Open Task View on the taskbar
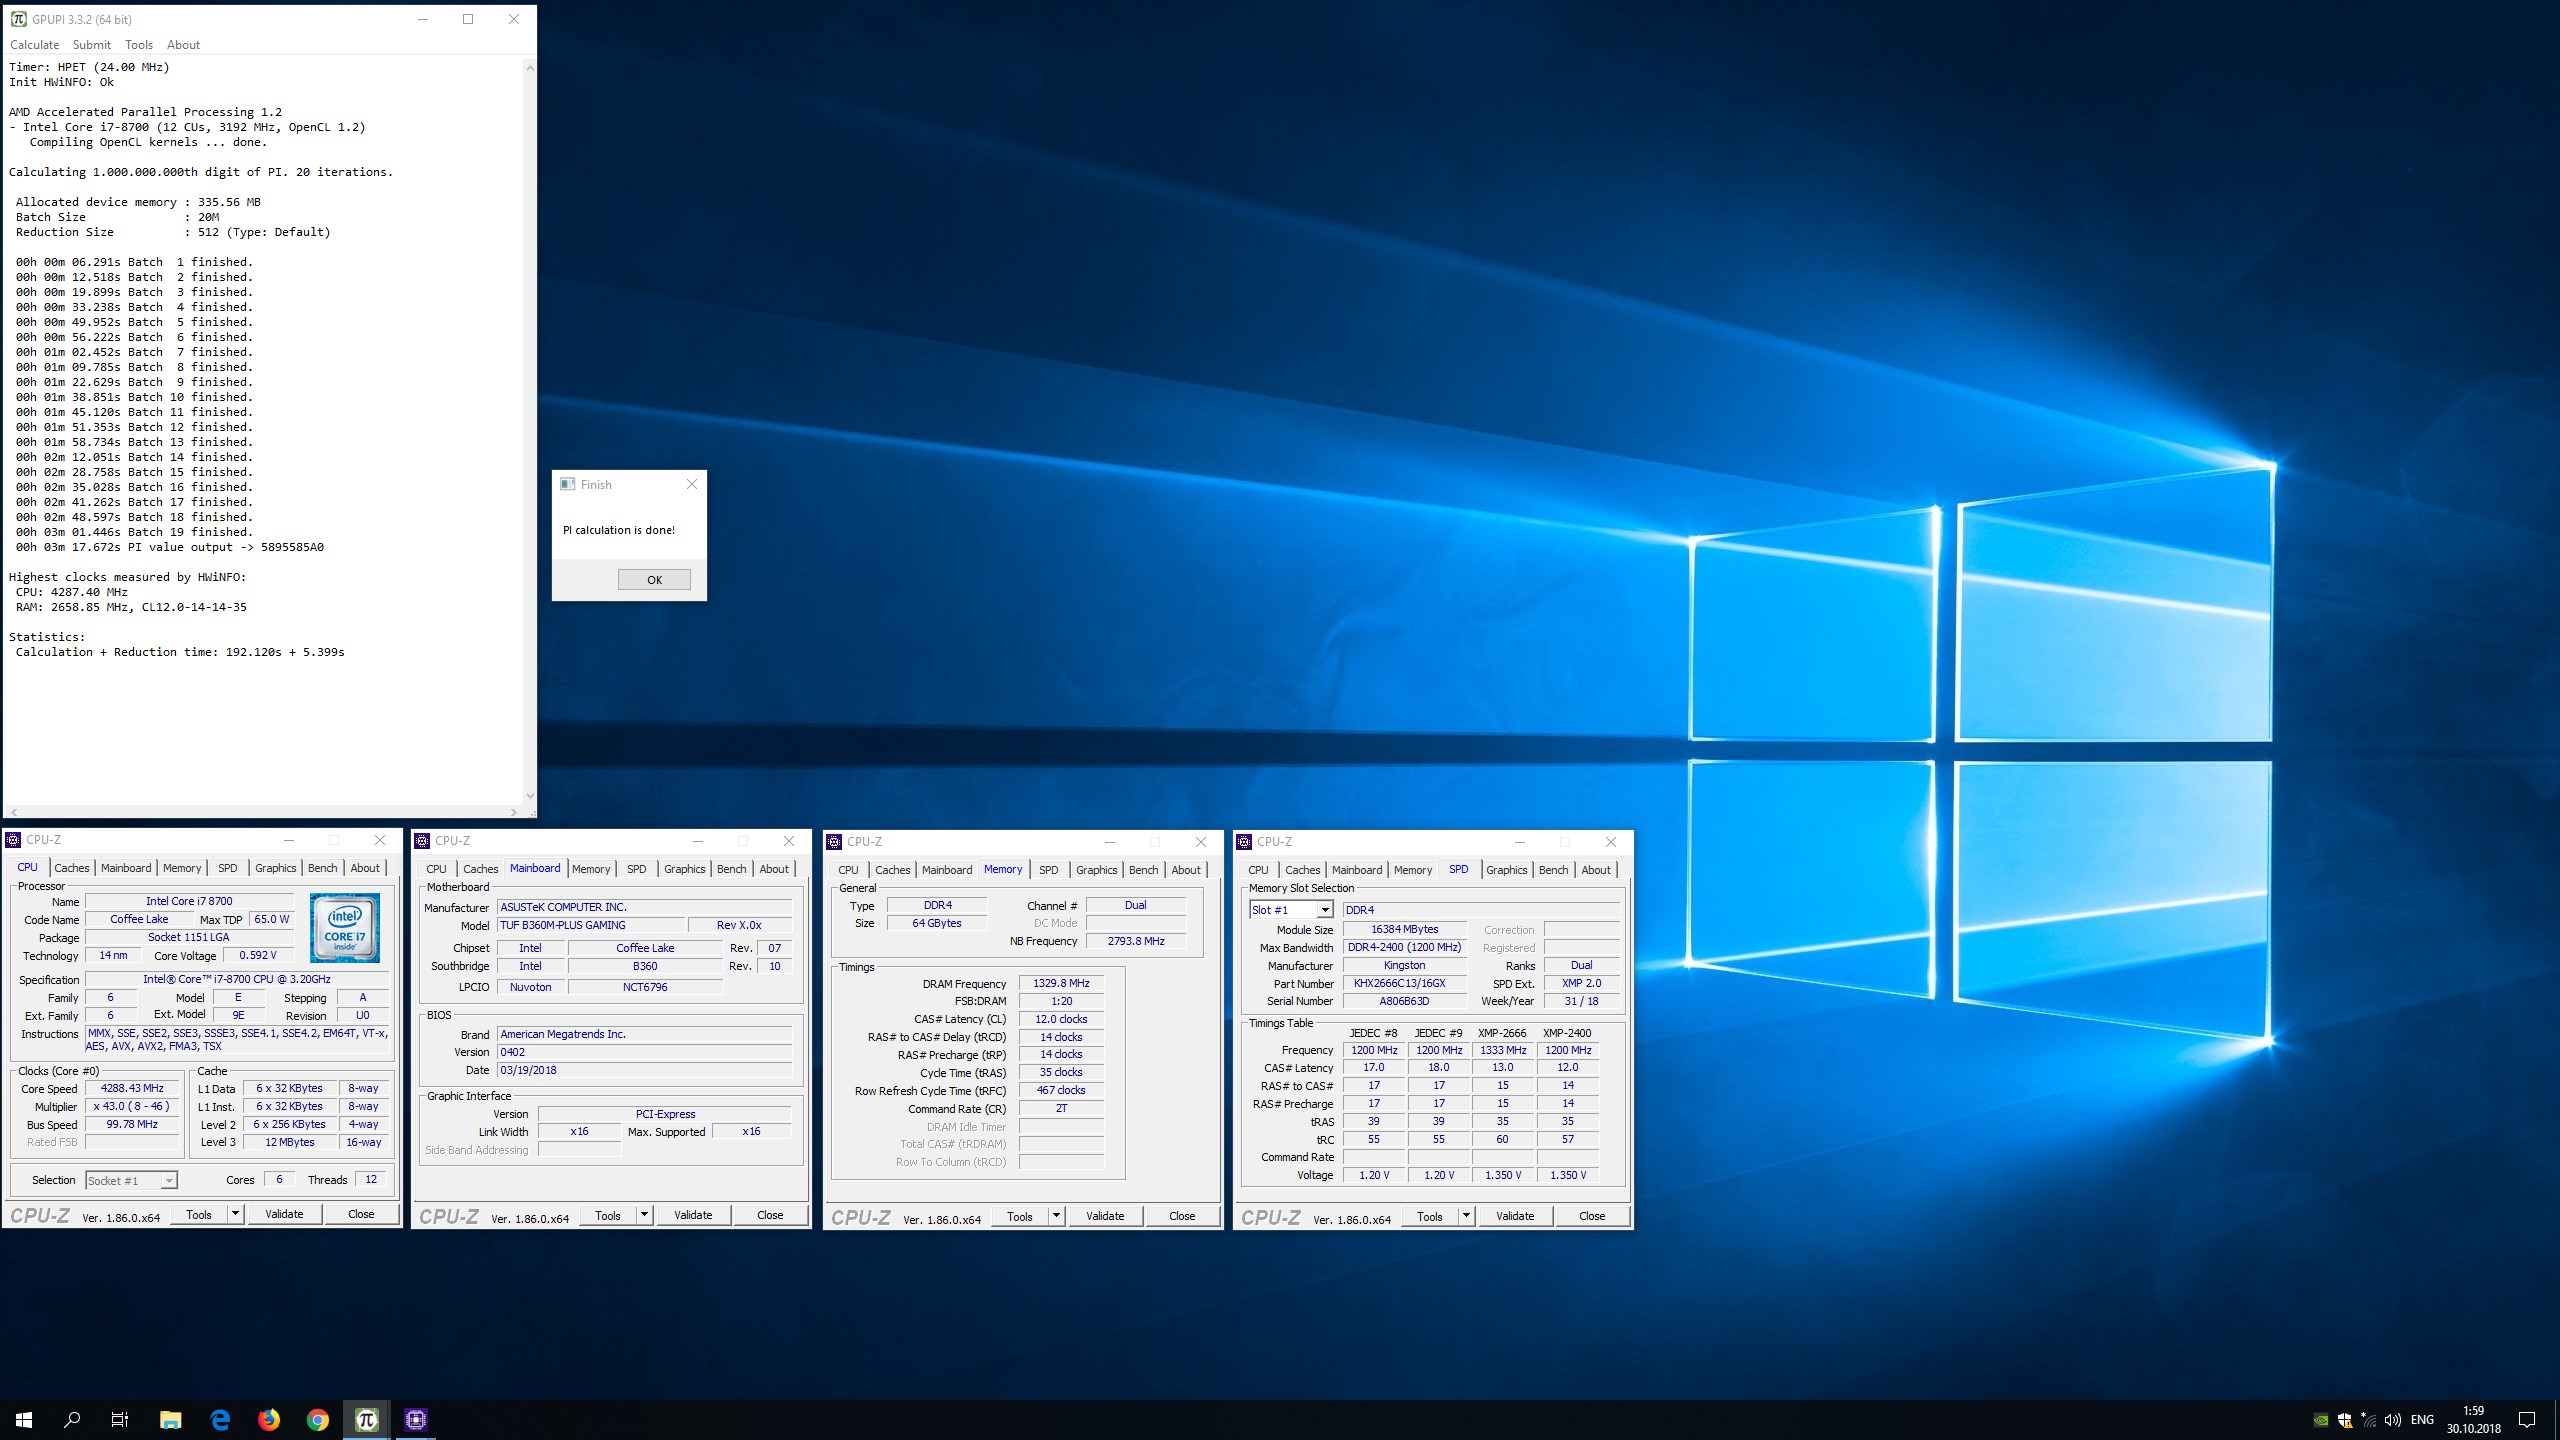Image resolution: width=2560 pixels, height=1440 pixels. coord(120,1419)
